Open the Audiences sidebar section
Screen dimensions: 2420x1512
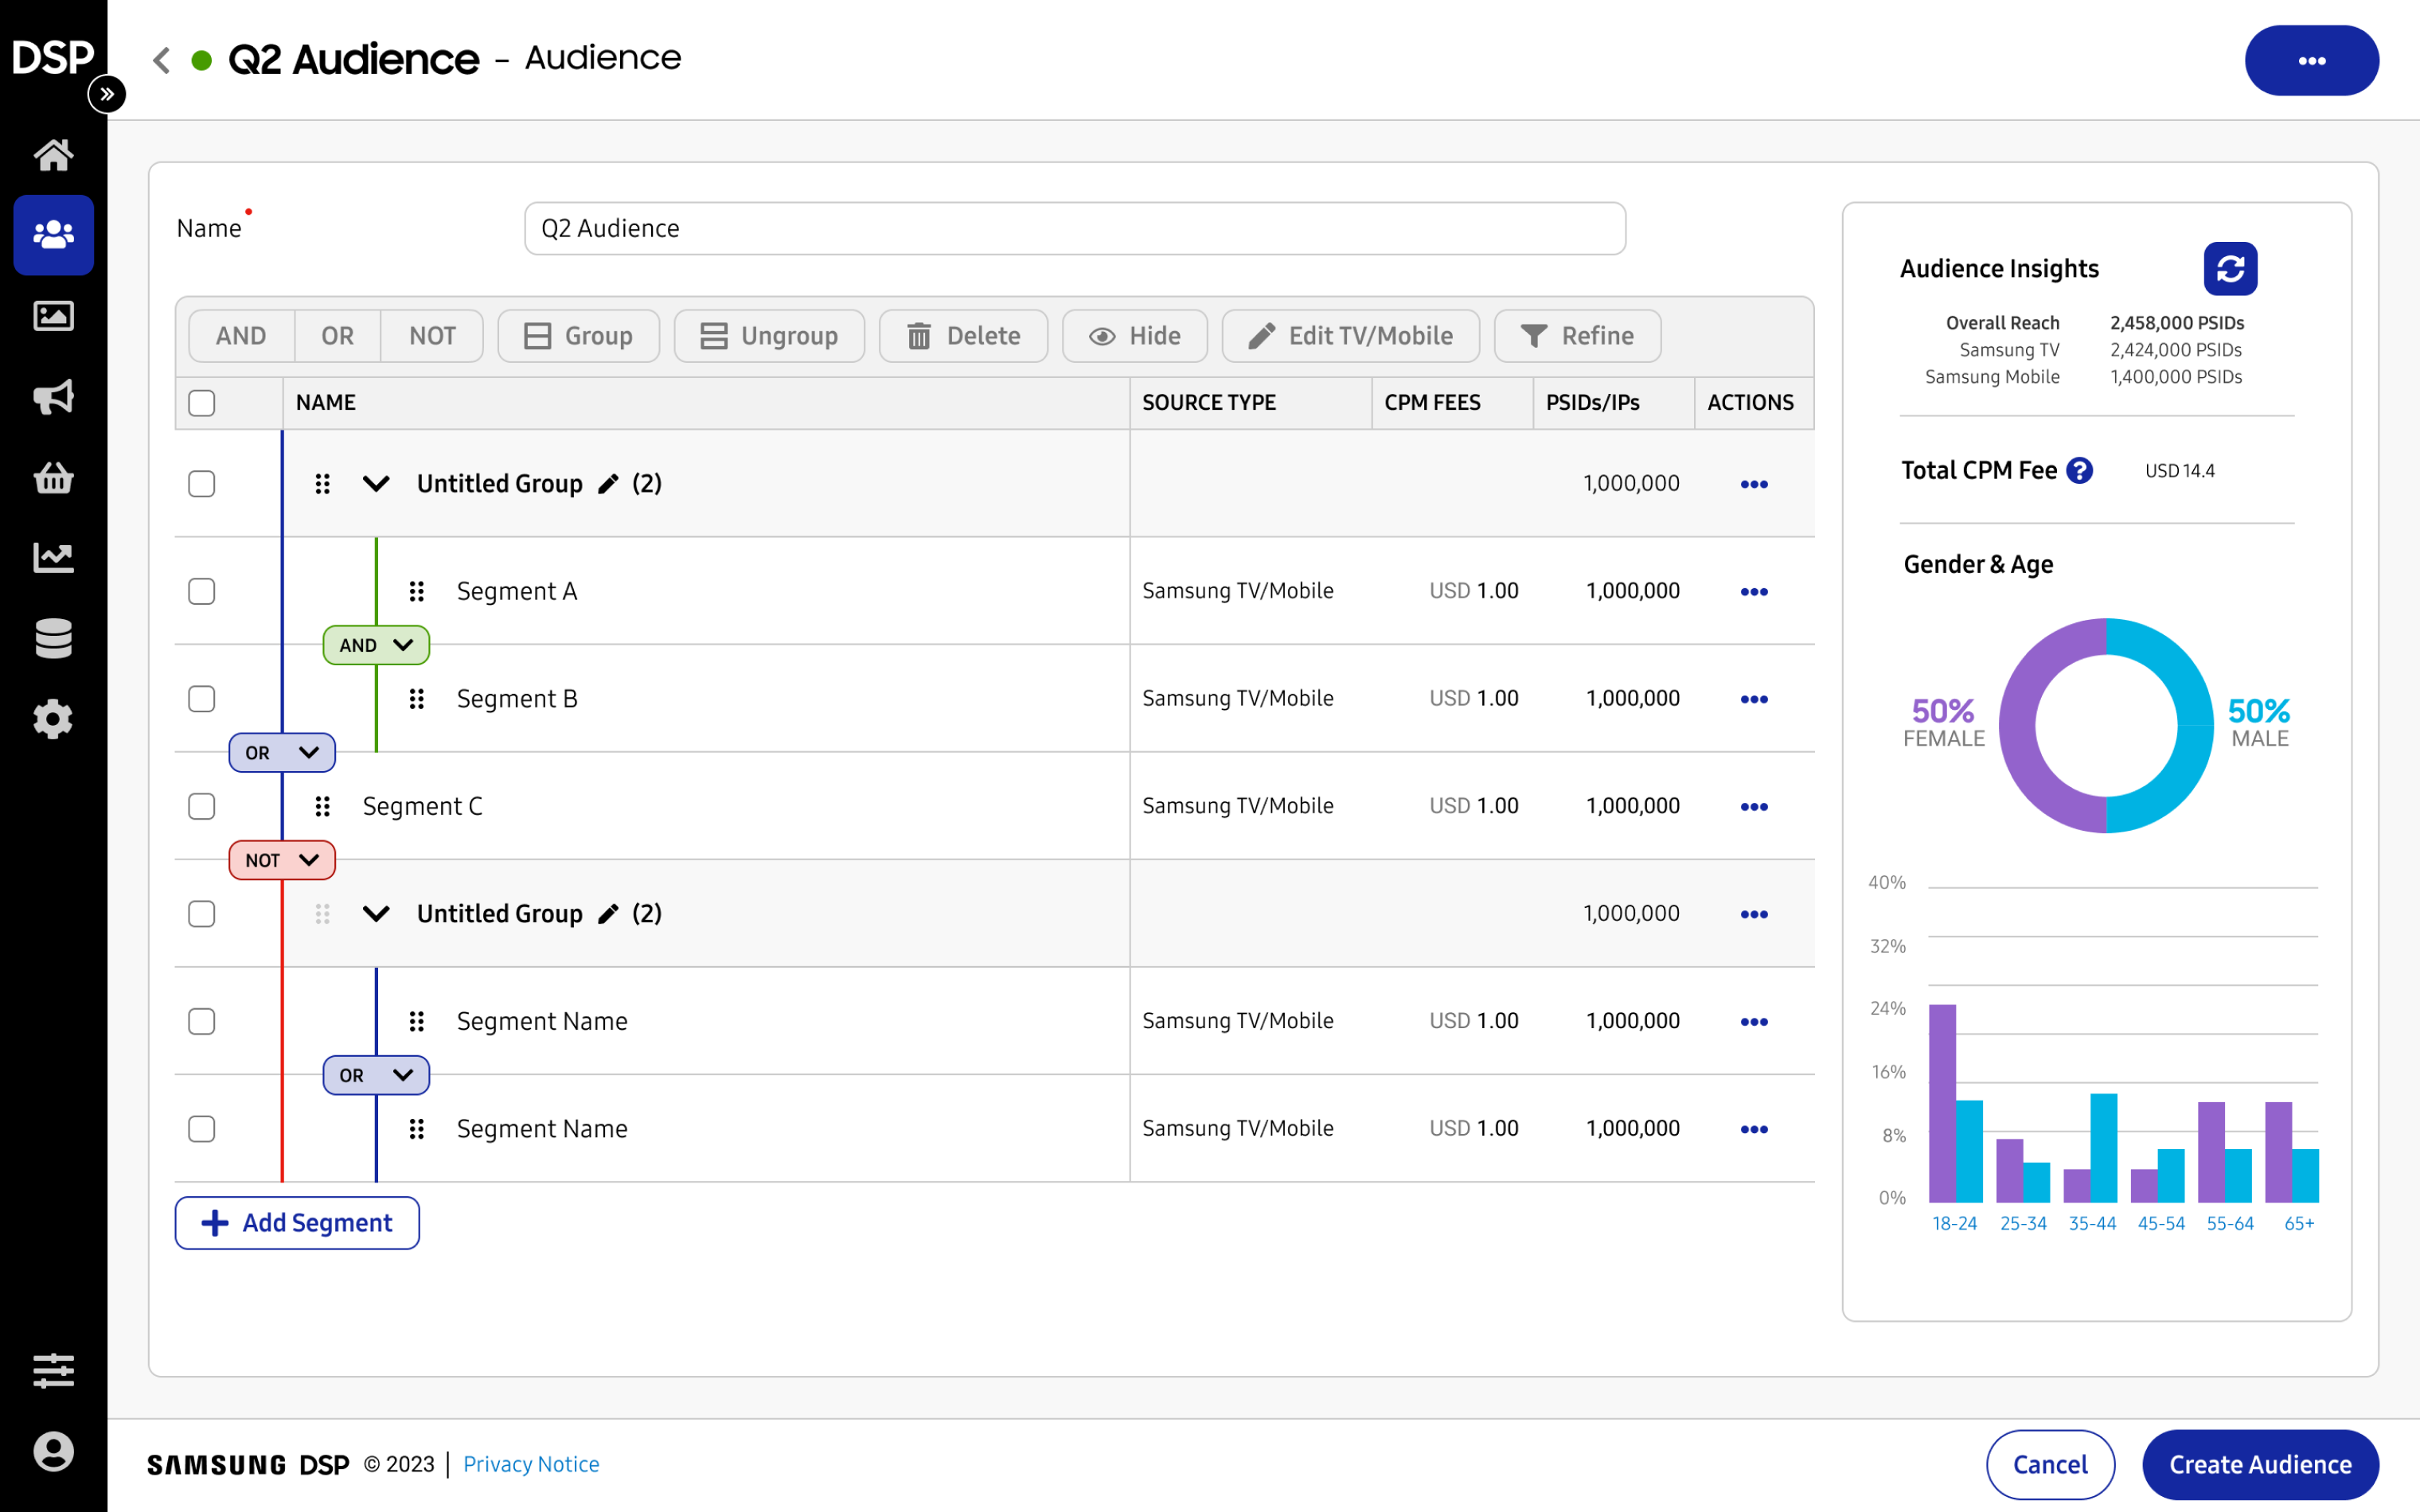53,235
